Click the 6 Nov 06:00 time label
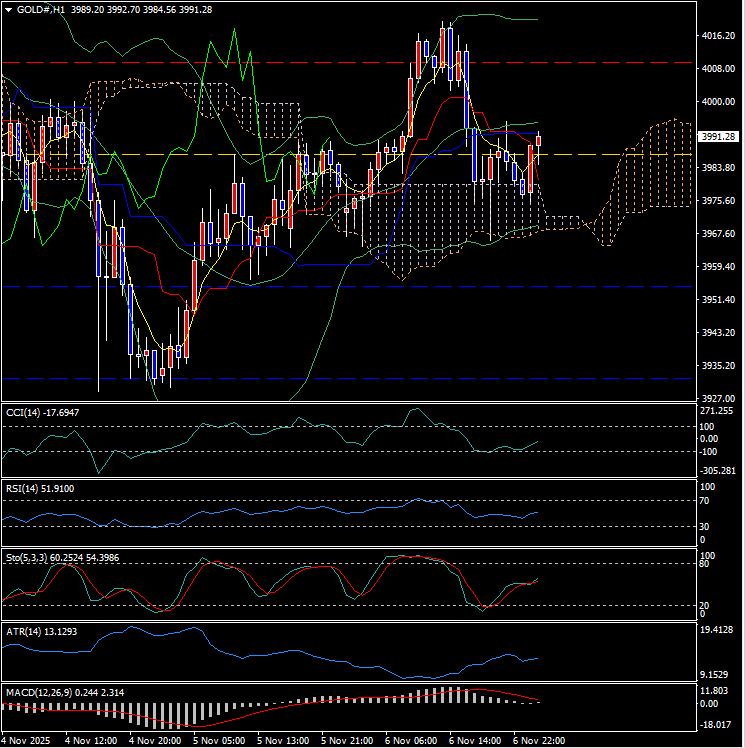 click(x=411, y=741)
